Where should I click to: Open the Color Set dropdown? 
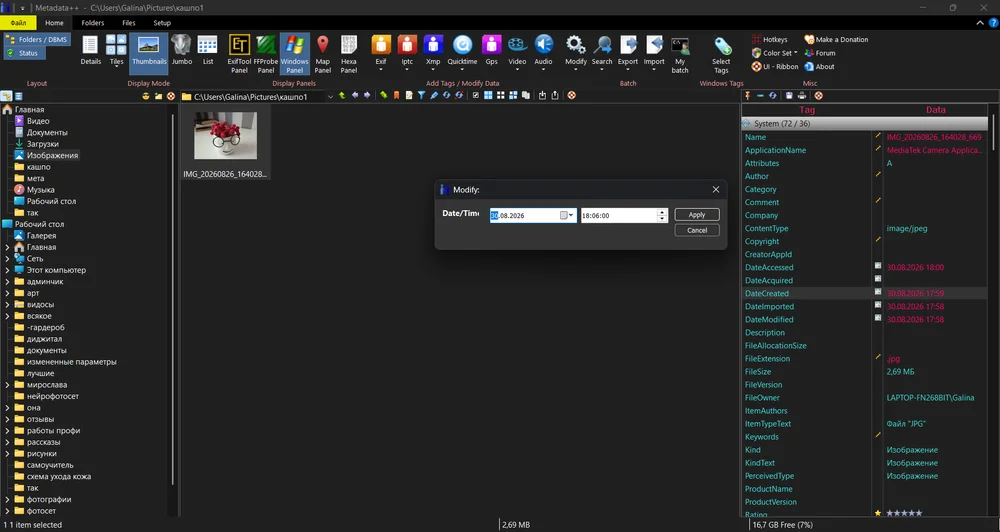775,53
